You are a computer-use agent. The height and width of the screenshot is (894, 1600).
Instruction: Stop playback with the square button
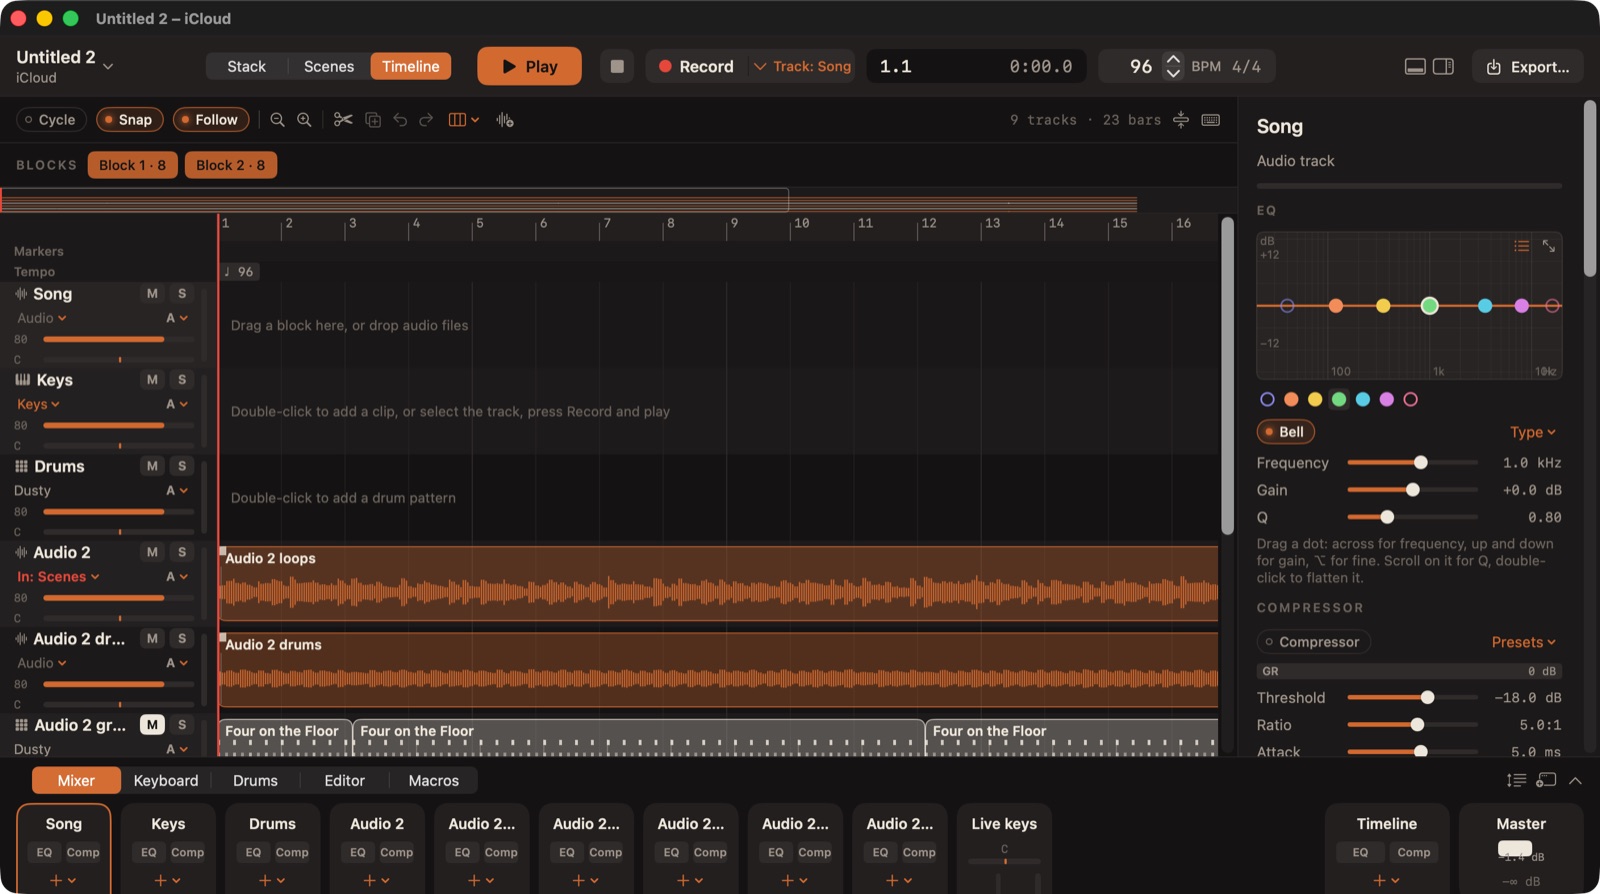tap(617, 67)
